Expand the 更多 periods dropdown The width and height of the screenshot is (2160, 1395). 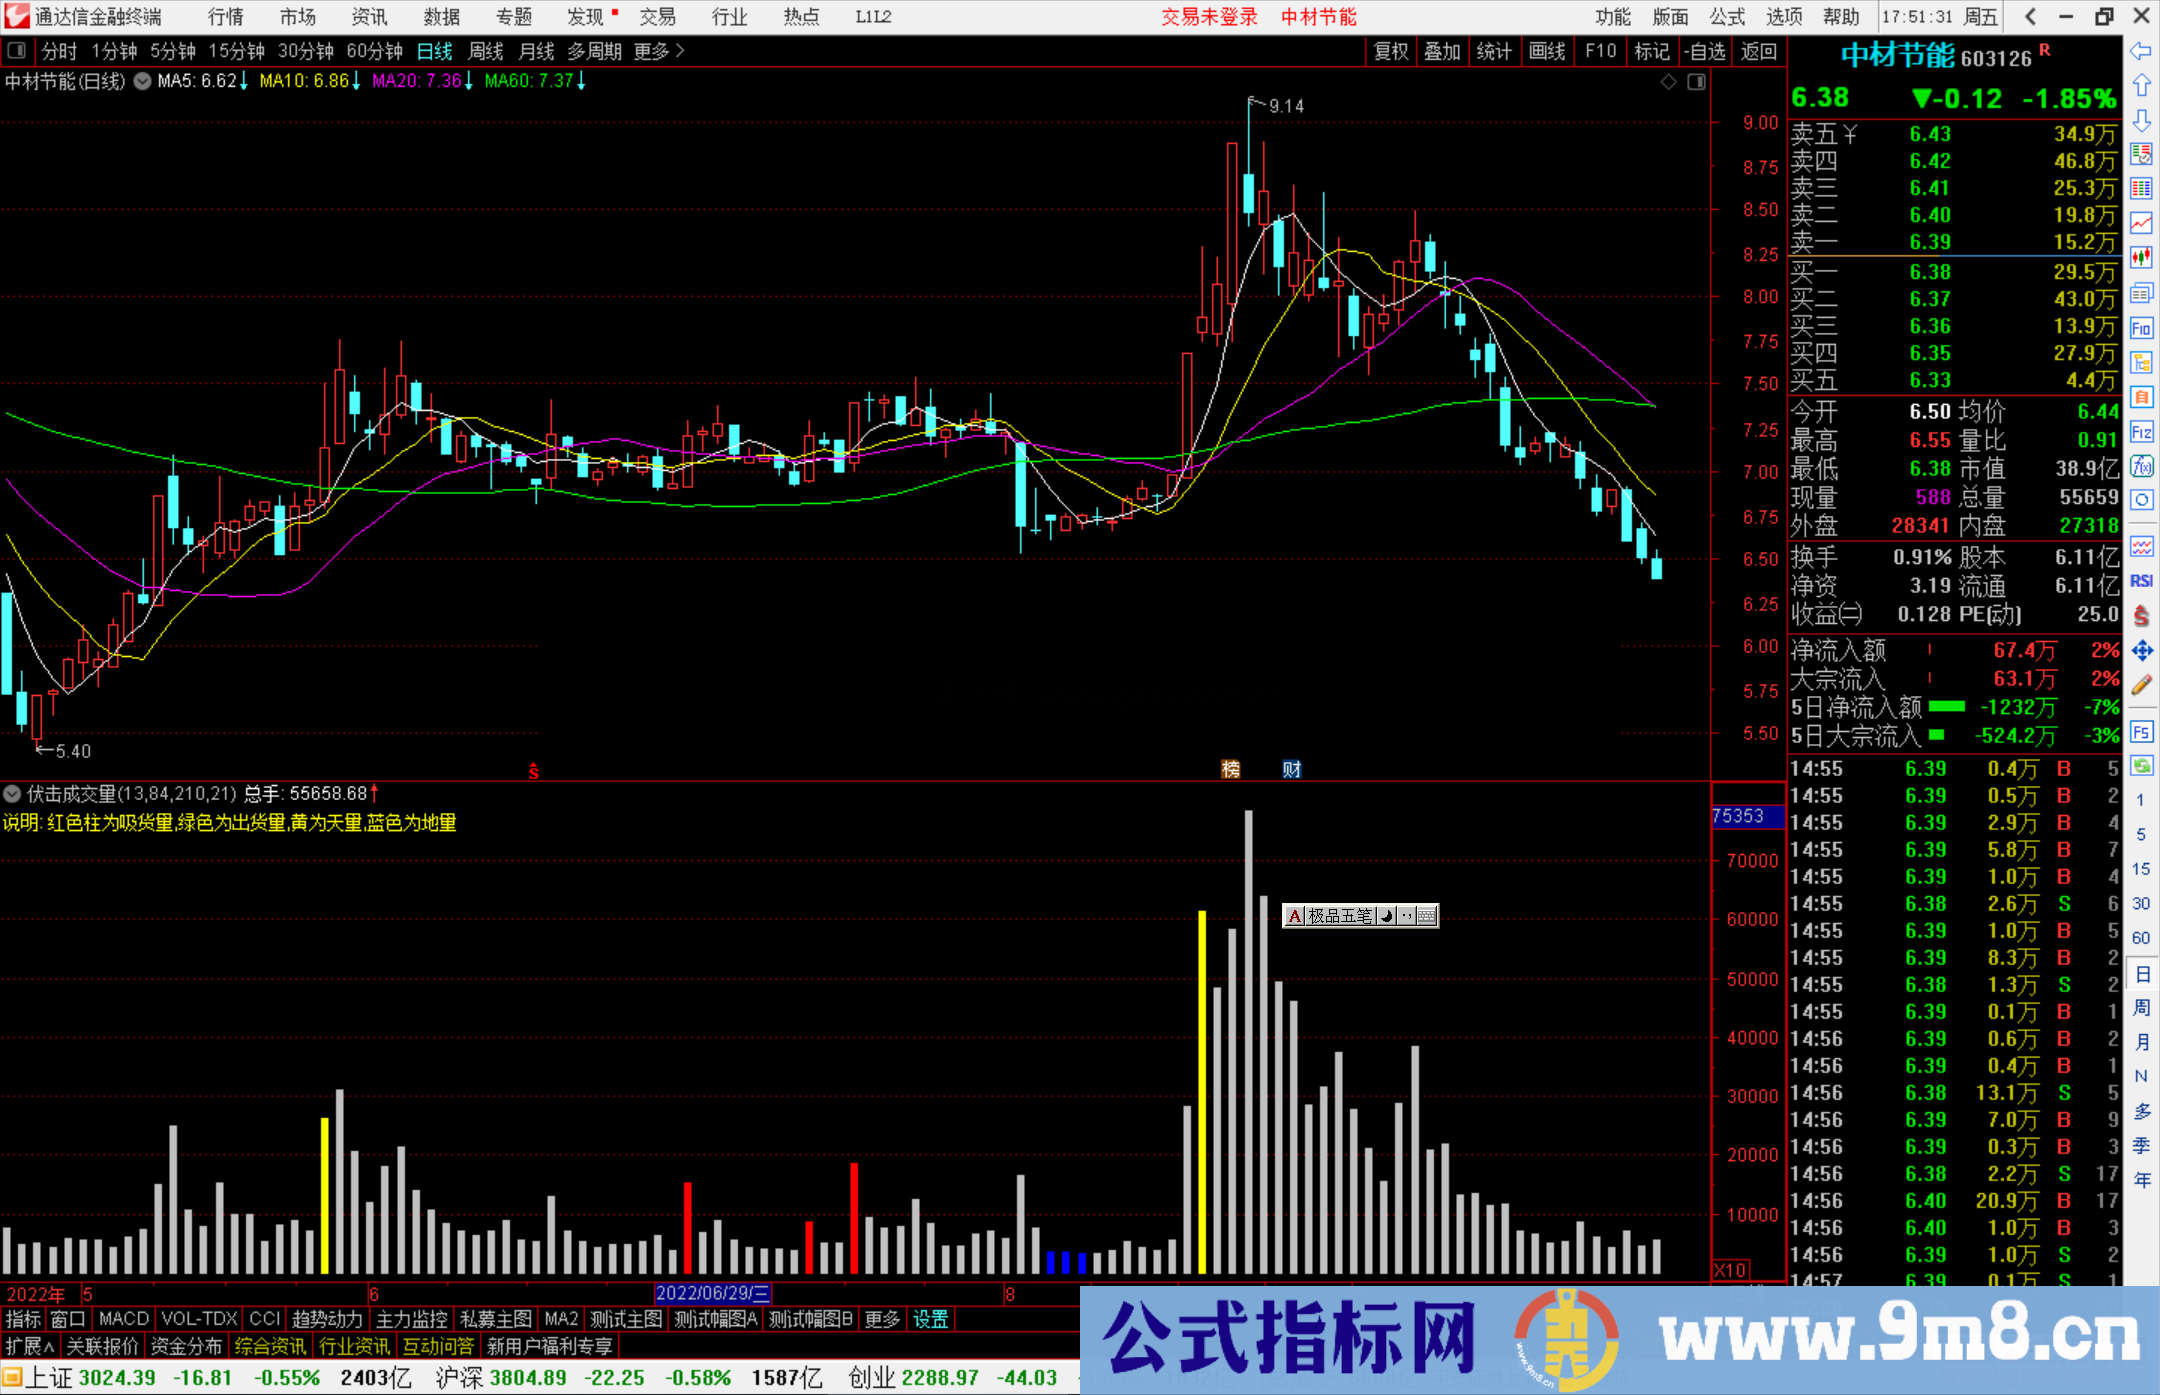tap(659, 51)
